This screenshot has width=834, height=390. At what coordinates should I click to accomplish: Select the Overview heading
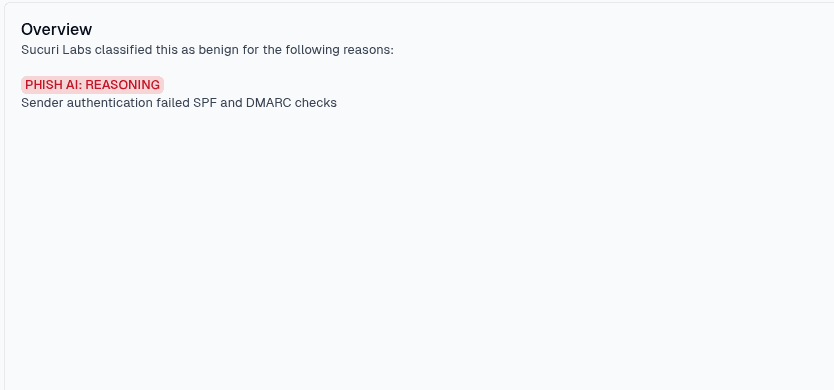pos(56,29)
